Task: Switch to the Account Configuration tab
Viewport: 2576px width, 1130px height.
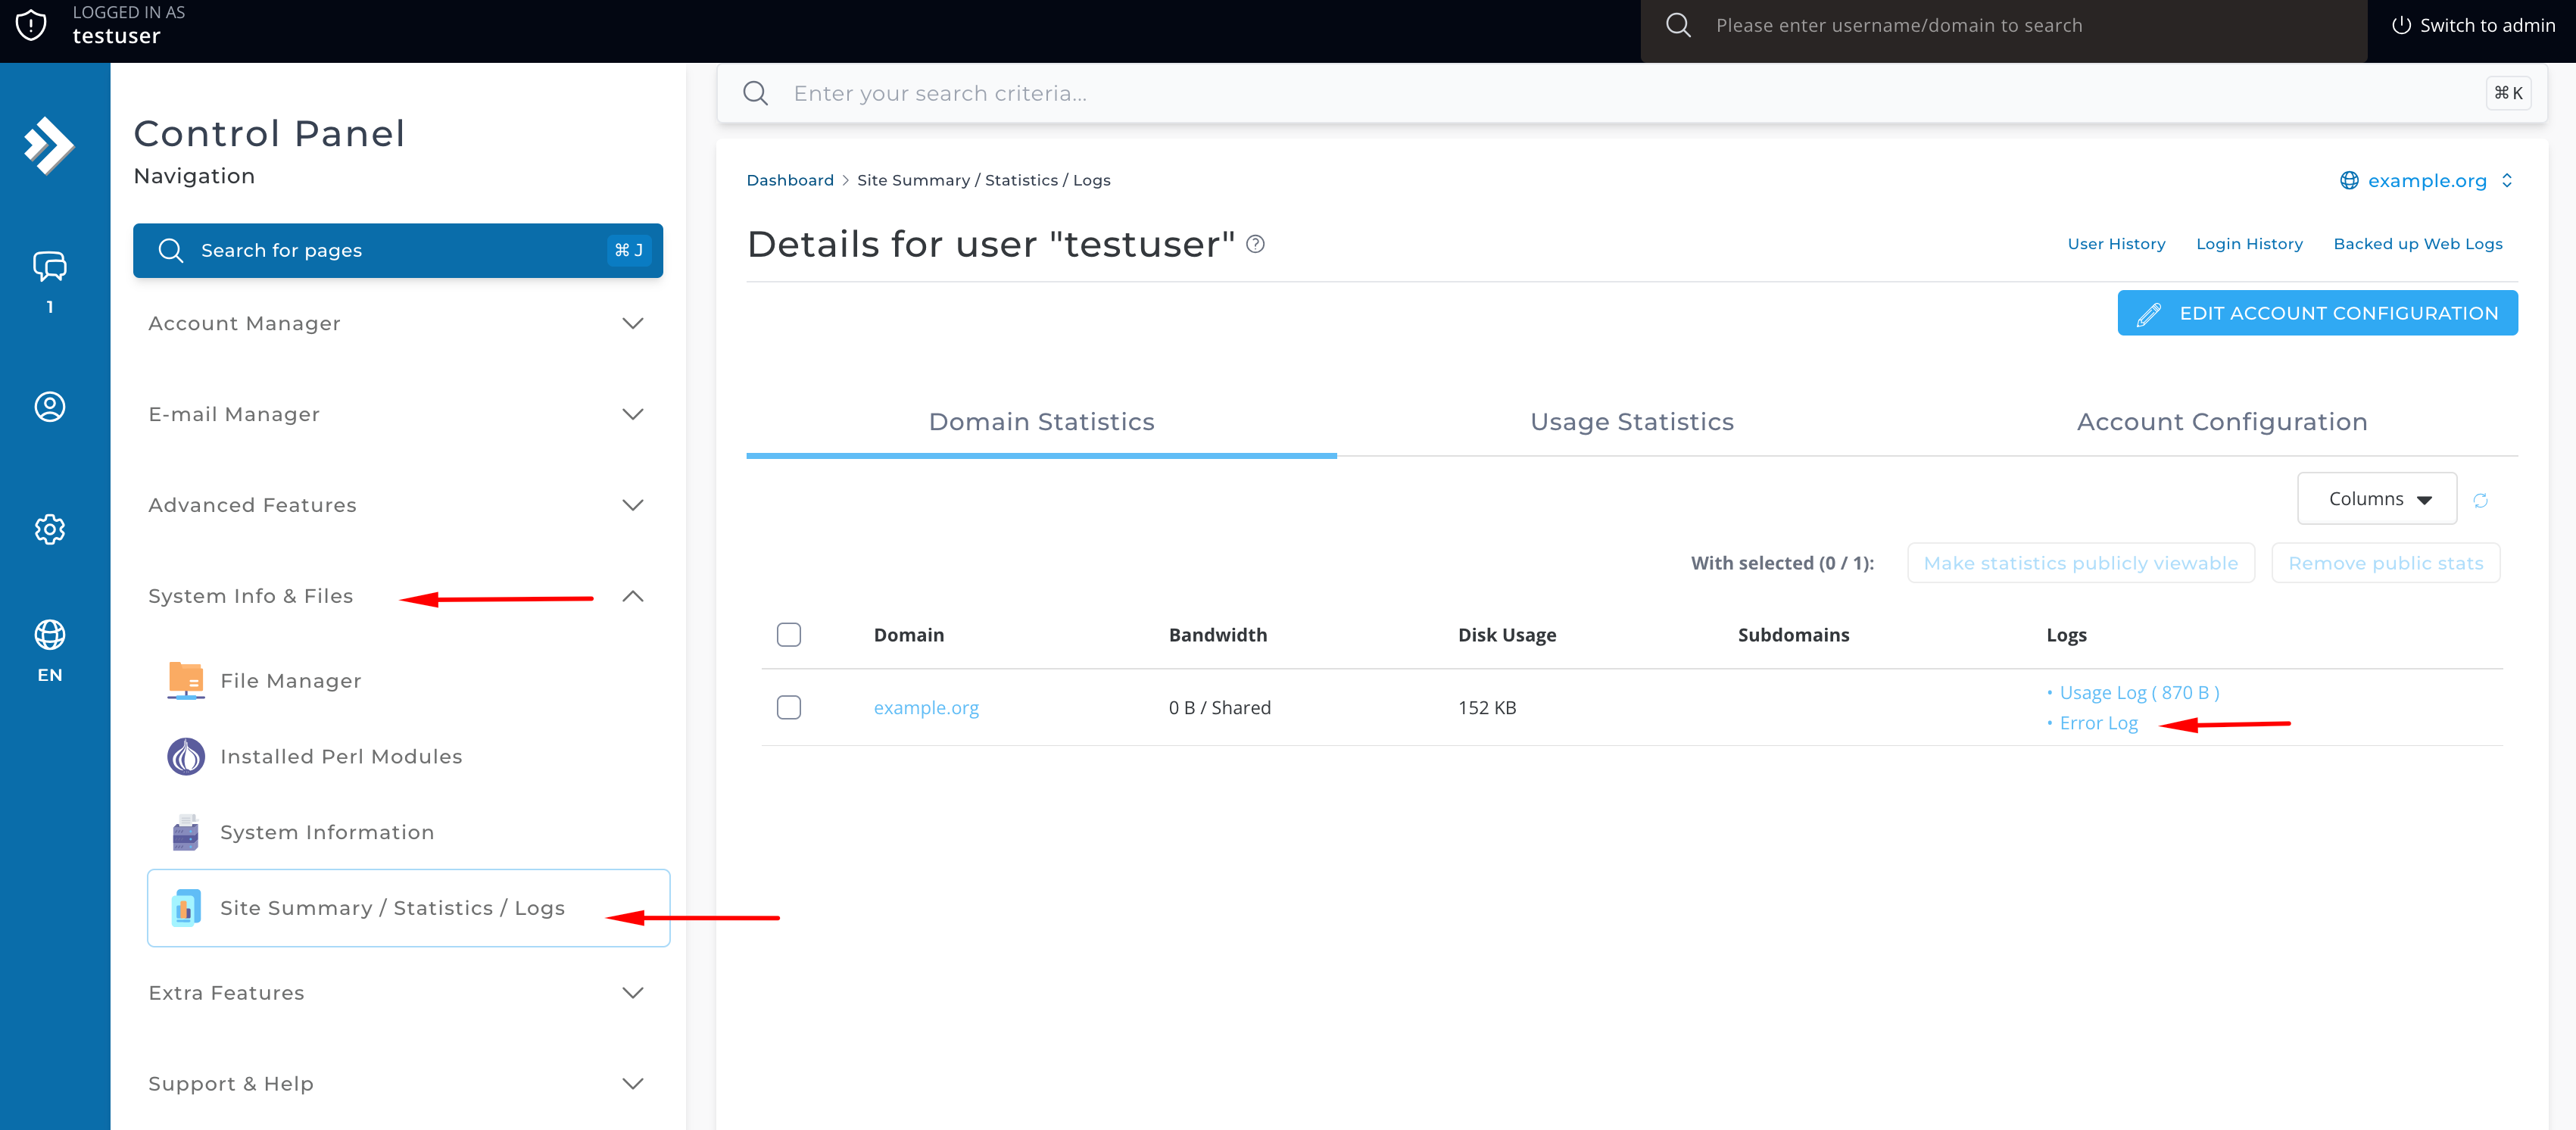Action: point(2222,421)
